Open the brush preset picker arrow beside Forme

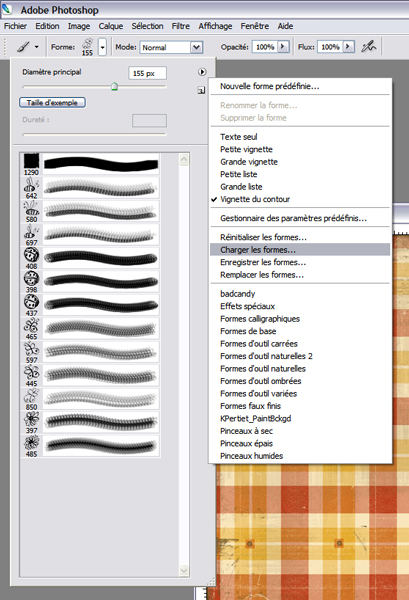102,47
